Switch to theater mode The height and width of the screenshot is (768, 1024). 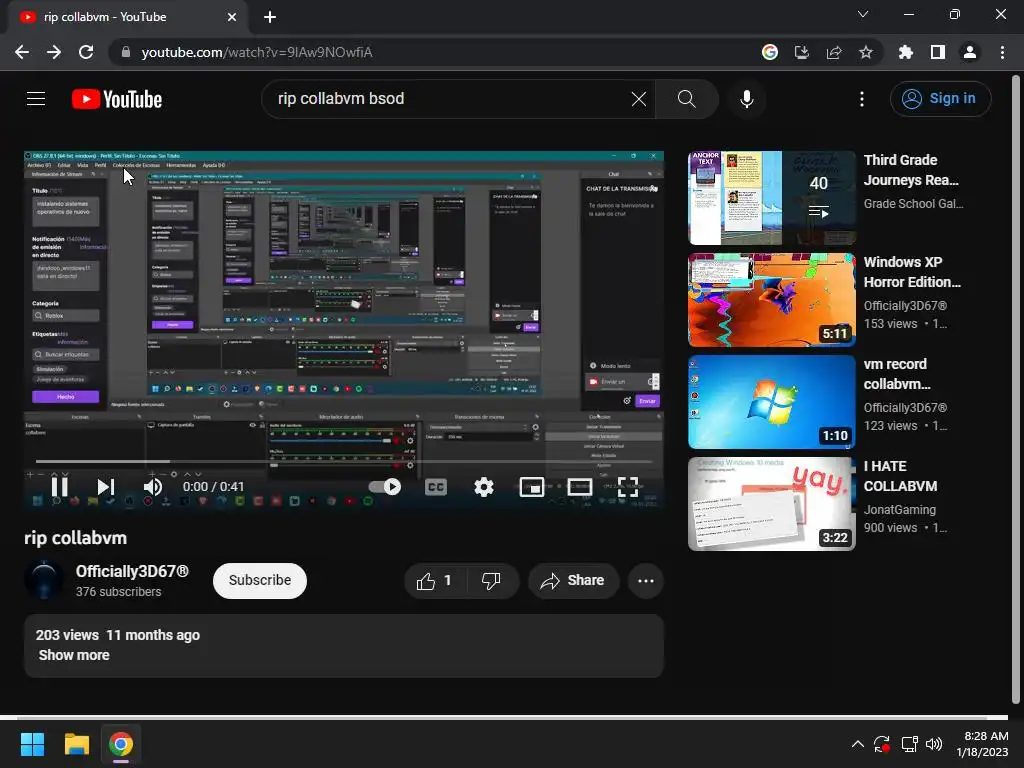[580, 487]
